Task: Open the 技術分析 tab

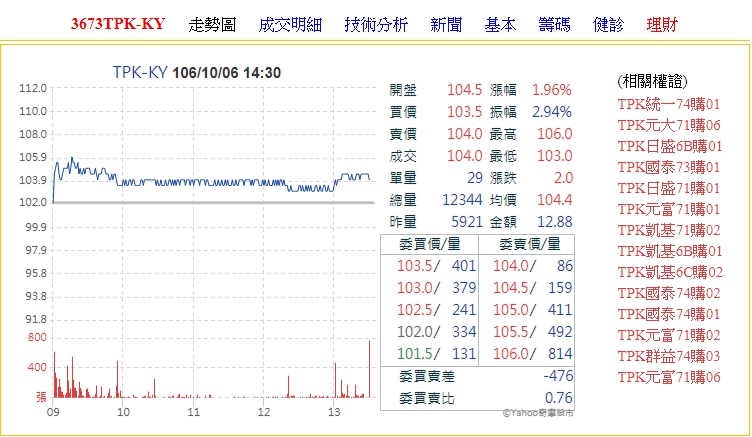Action: pyautogui.click(x=376, y=24)
